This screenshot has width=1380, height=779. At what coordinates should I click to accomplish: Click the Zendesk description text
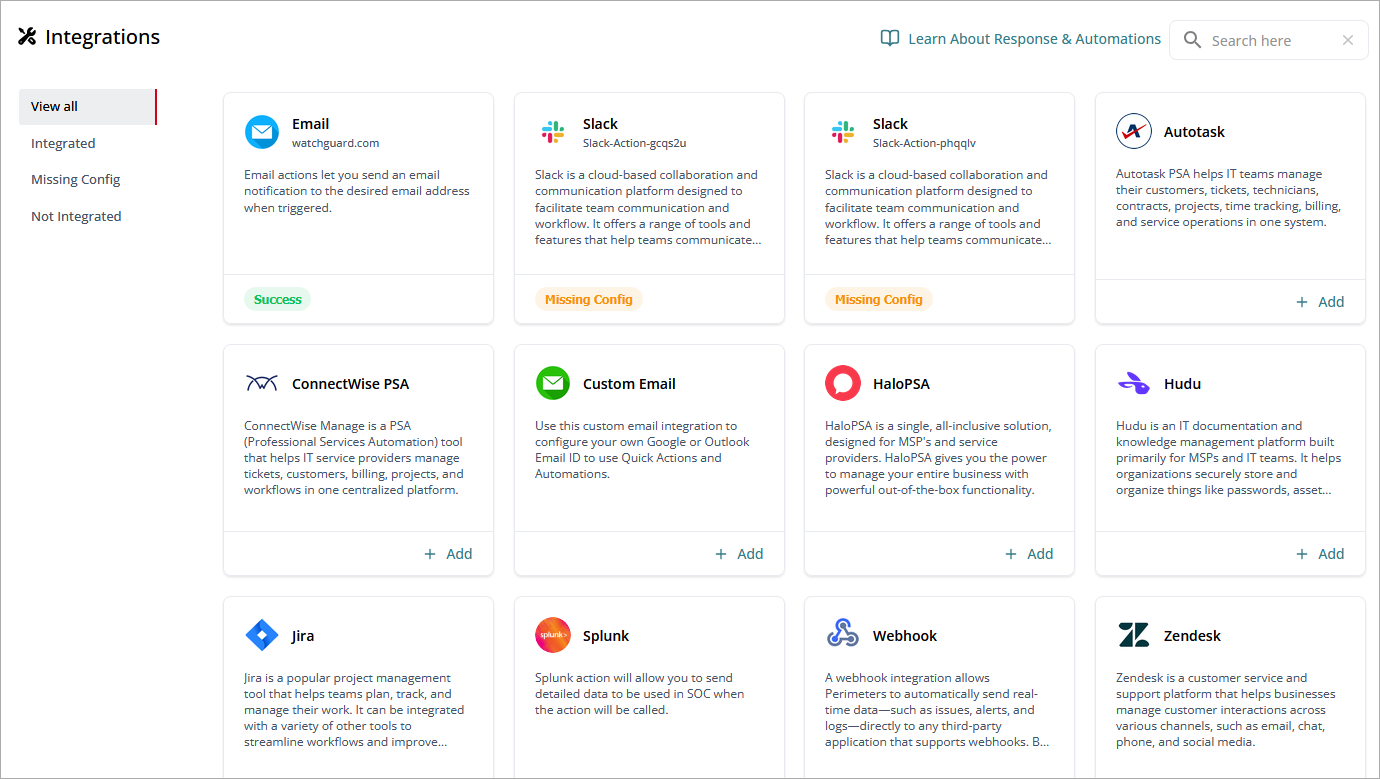(x=1226, y=710)
